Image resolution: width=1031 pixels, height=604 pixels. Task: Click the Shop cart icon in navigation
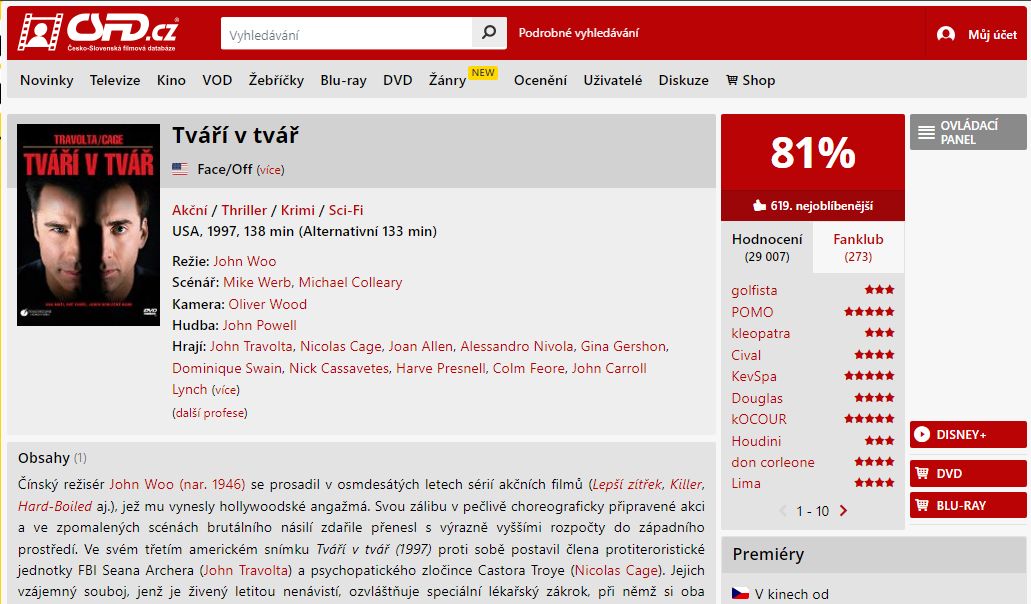click(732, 80)
